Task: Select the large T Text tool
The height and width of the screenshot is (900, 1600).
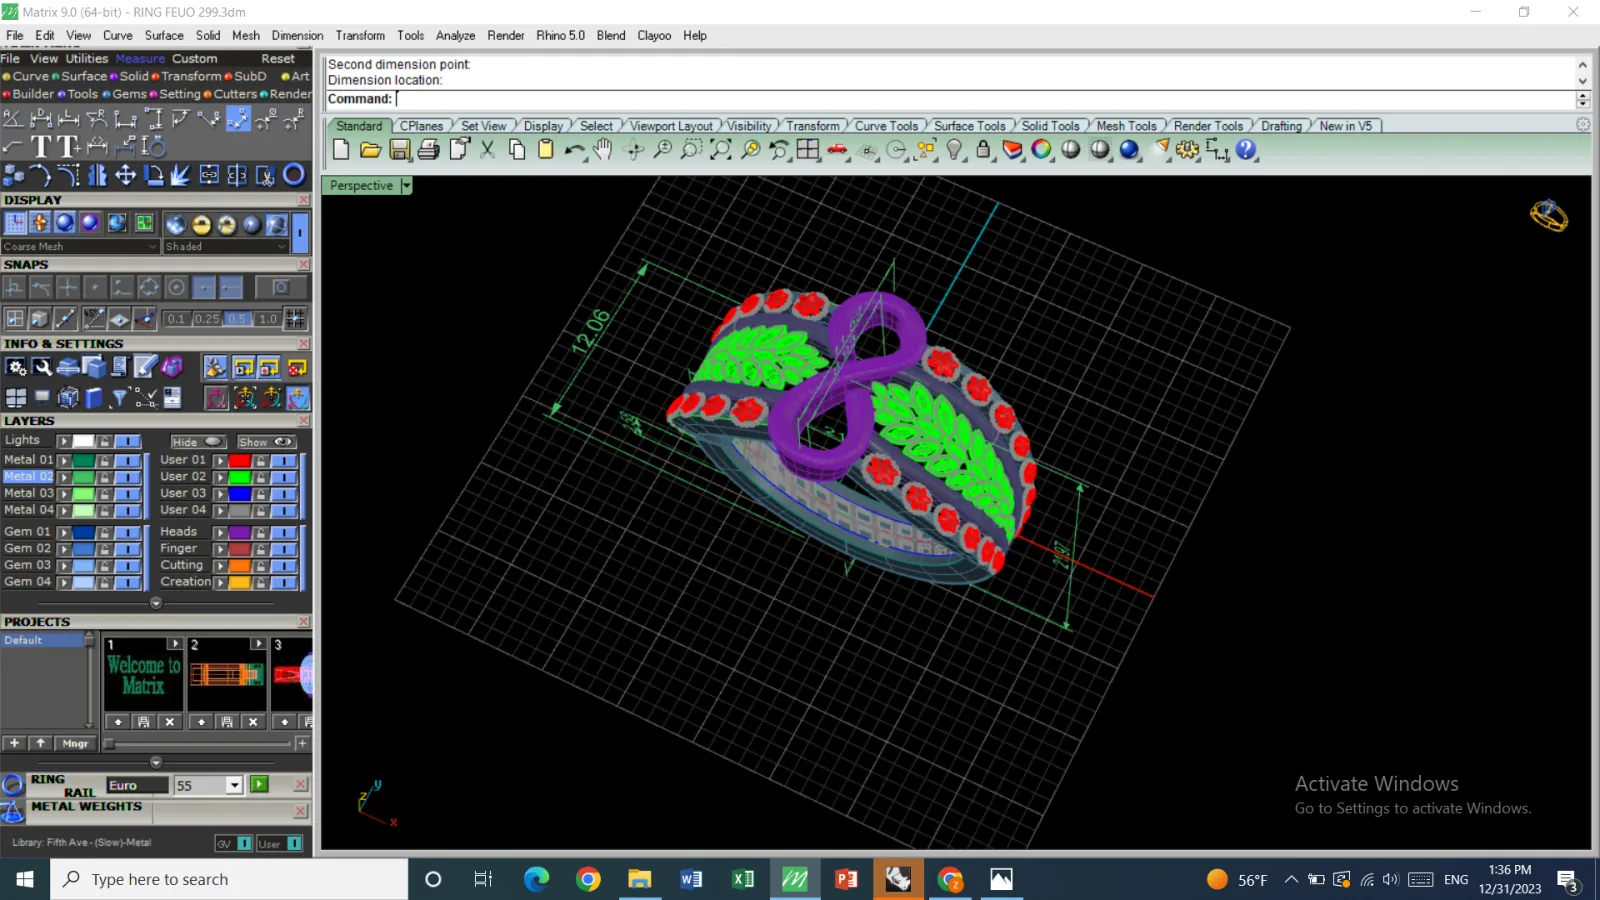Action: coord(41,147)
